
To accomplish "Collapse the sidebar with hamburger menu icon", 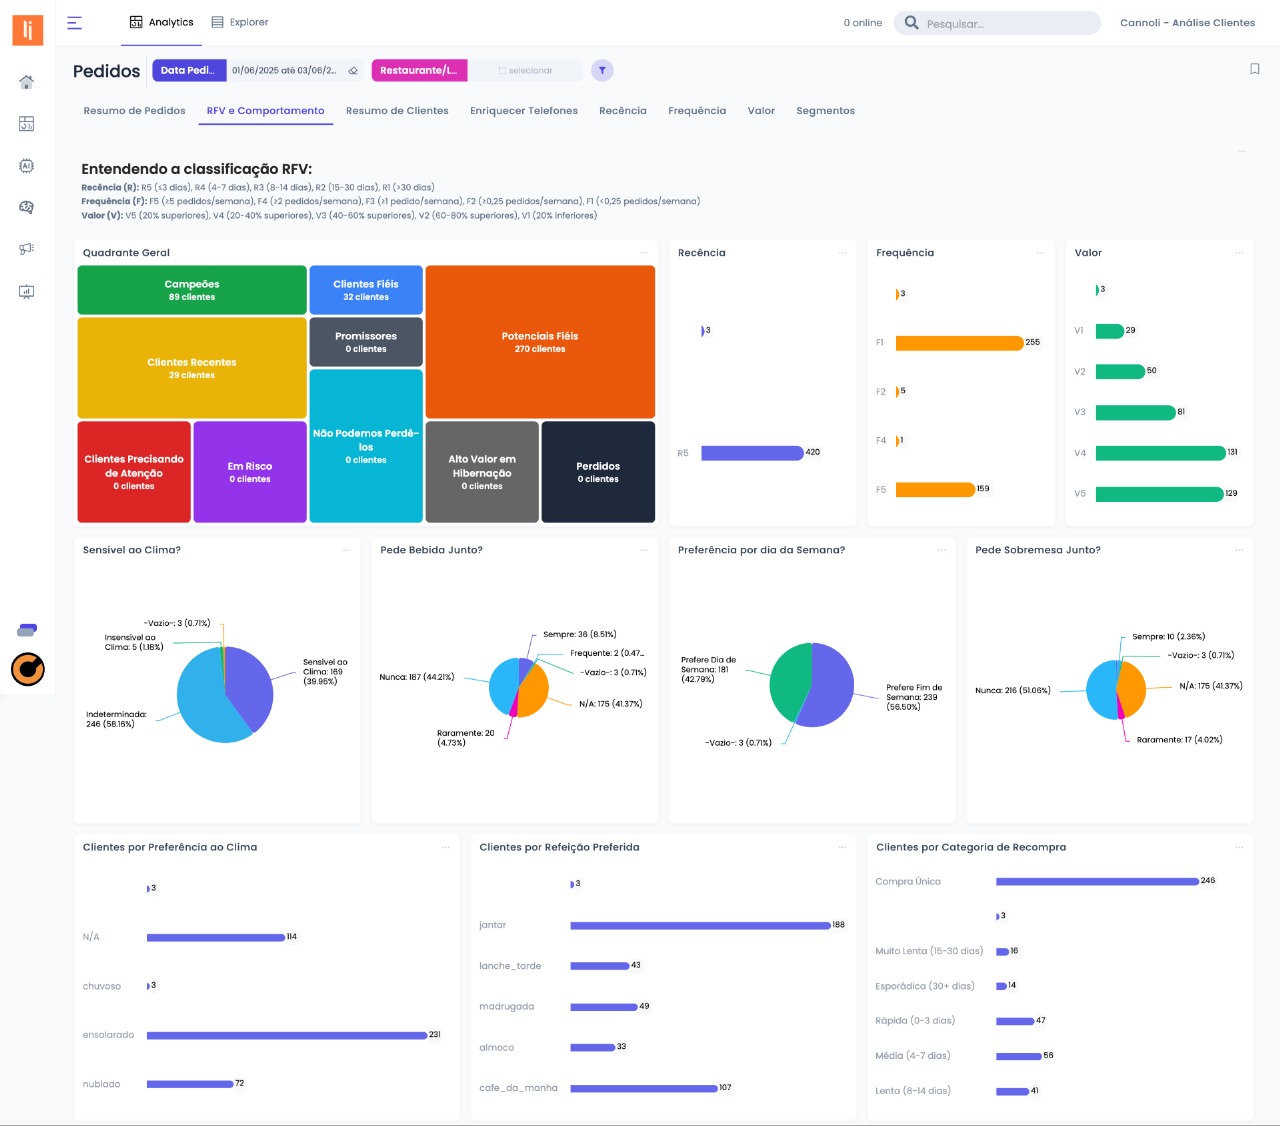I will (x=75, y=22).
